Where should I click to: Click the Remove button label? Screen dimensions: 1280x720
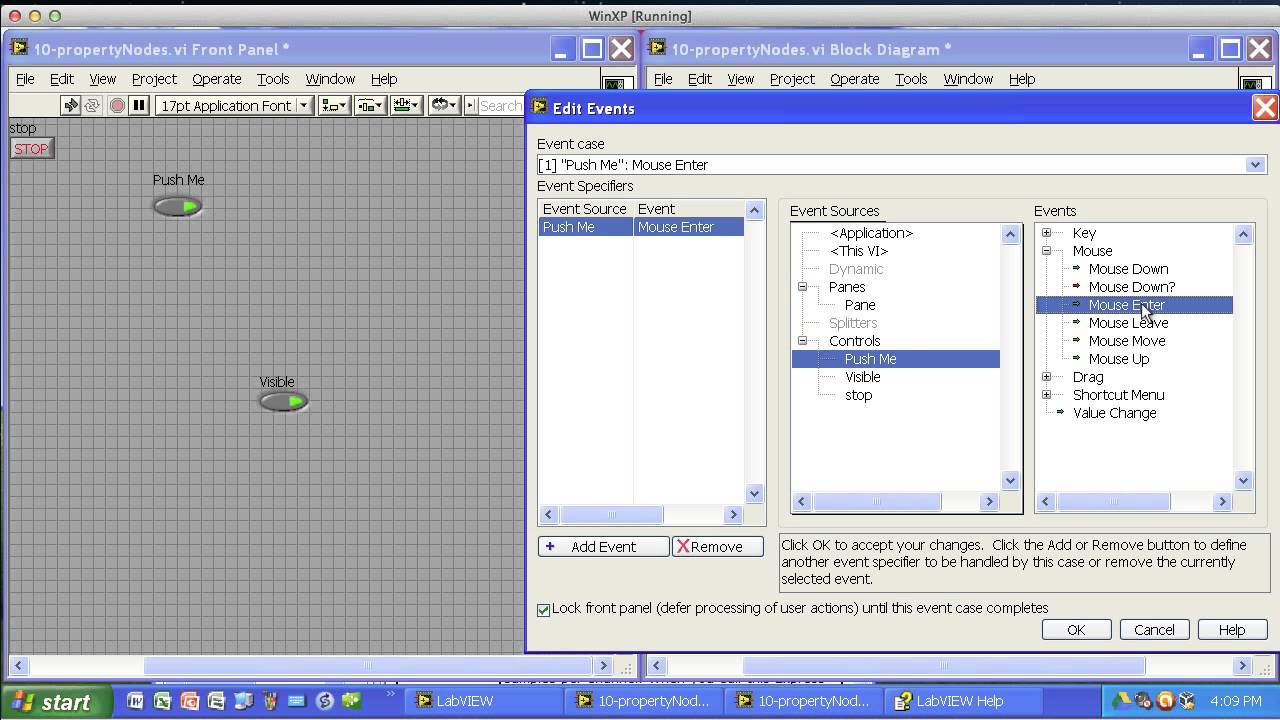point(716,547)
